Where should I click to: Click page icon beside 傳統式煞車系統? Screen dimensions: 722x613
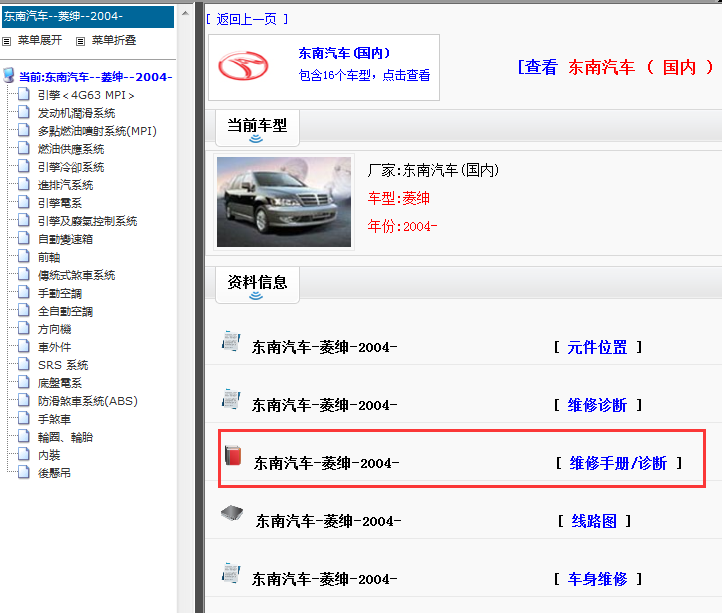24,274
